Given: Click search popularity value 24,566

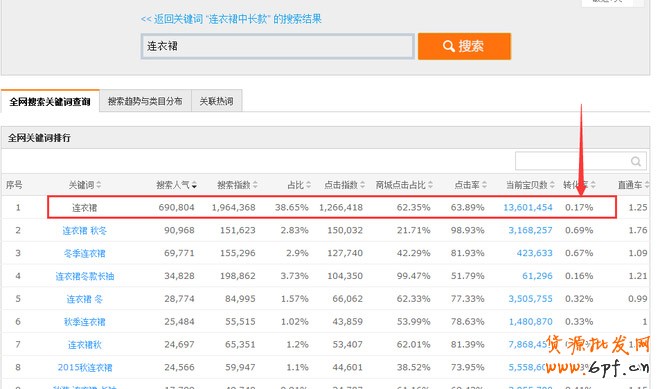Looking at the screenshot, I should pyautogui.click(x=179, y=367).
